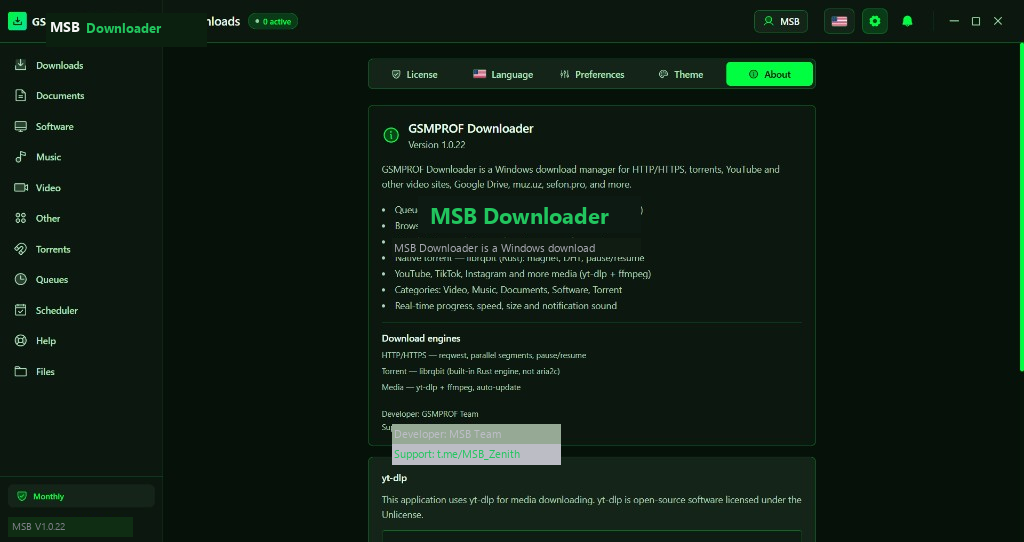Click the Monthly license badge

click(x=81, y=496)
